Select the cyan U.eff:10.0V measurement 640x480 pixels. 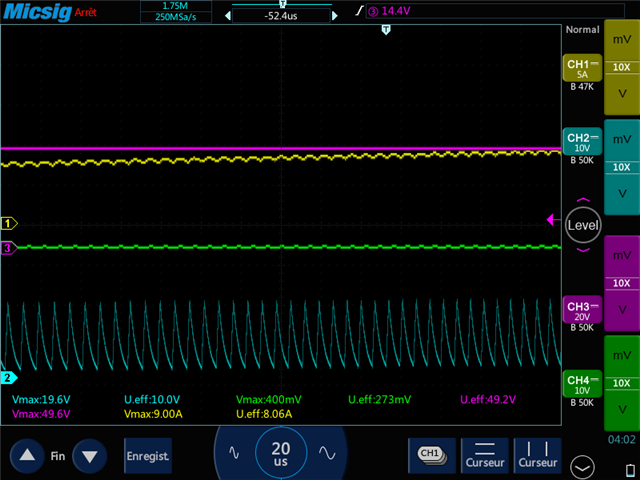point(152,400)
